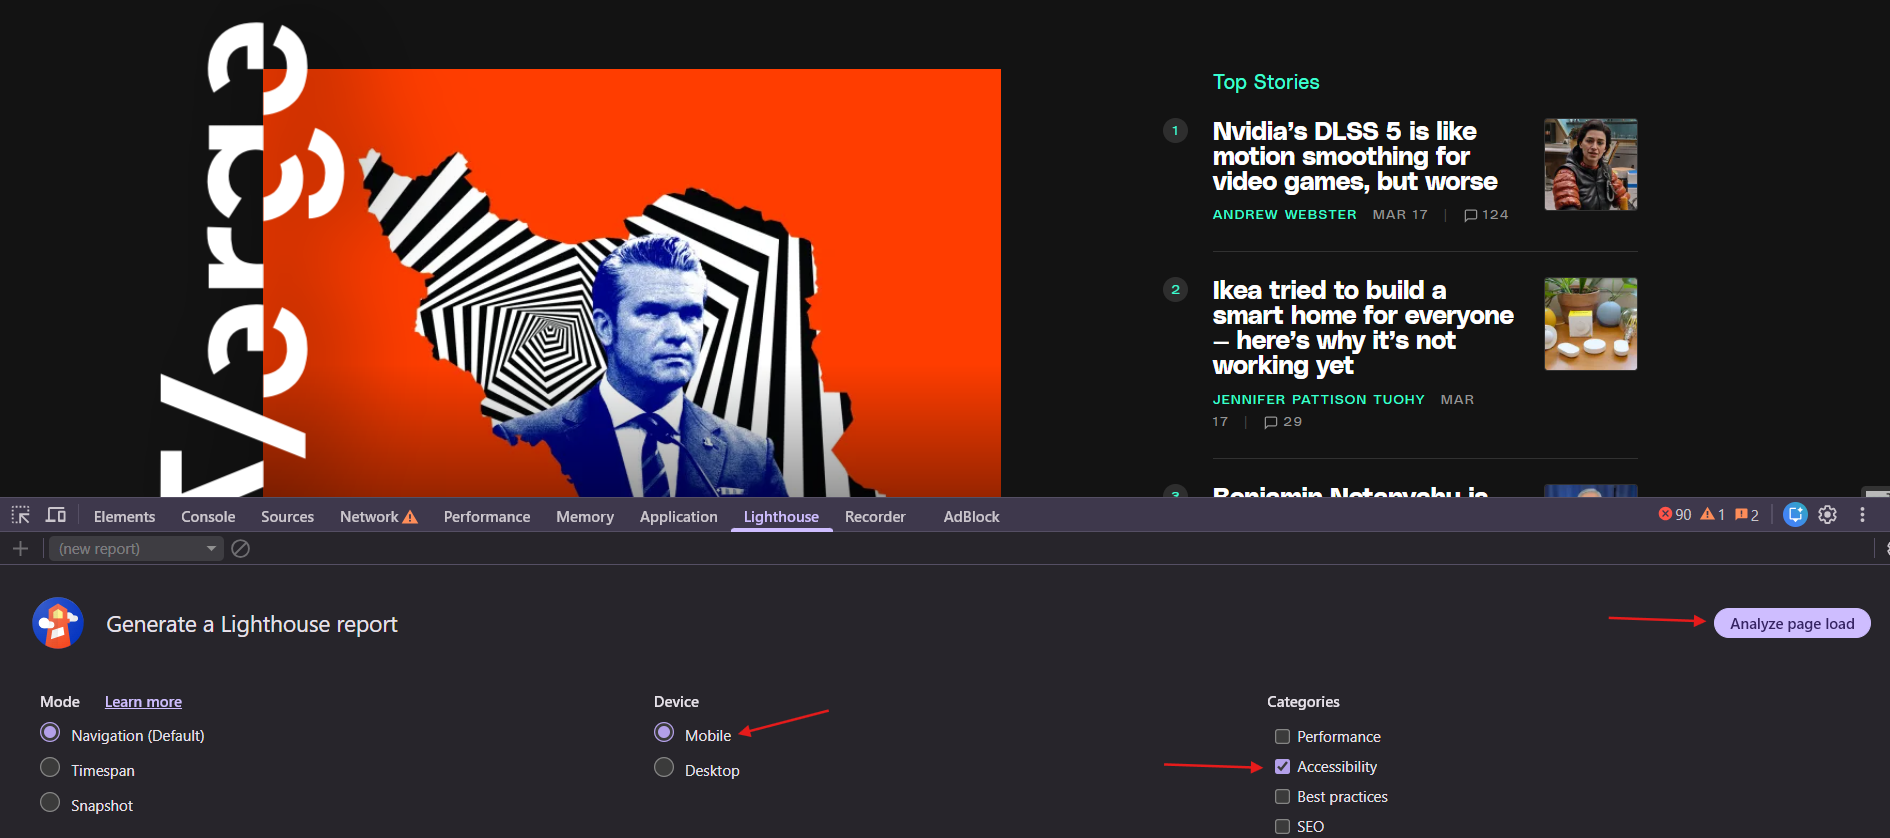Open DevTools settings gear
The image size is (1890, 838).
1828,514
